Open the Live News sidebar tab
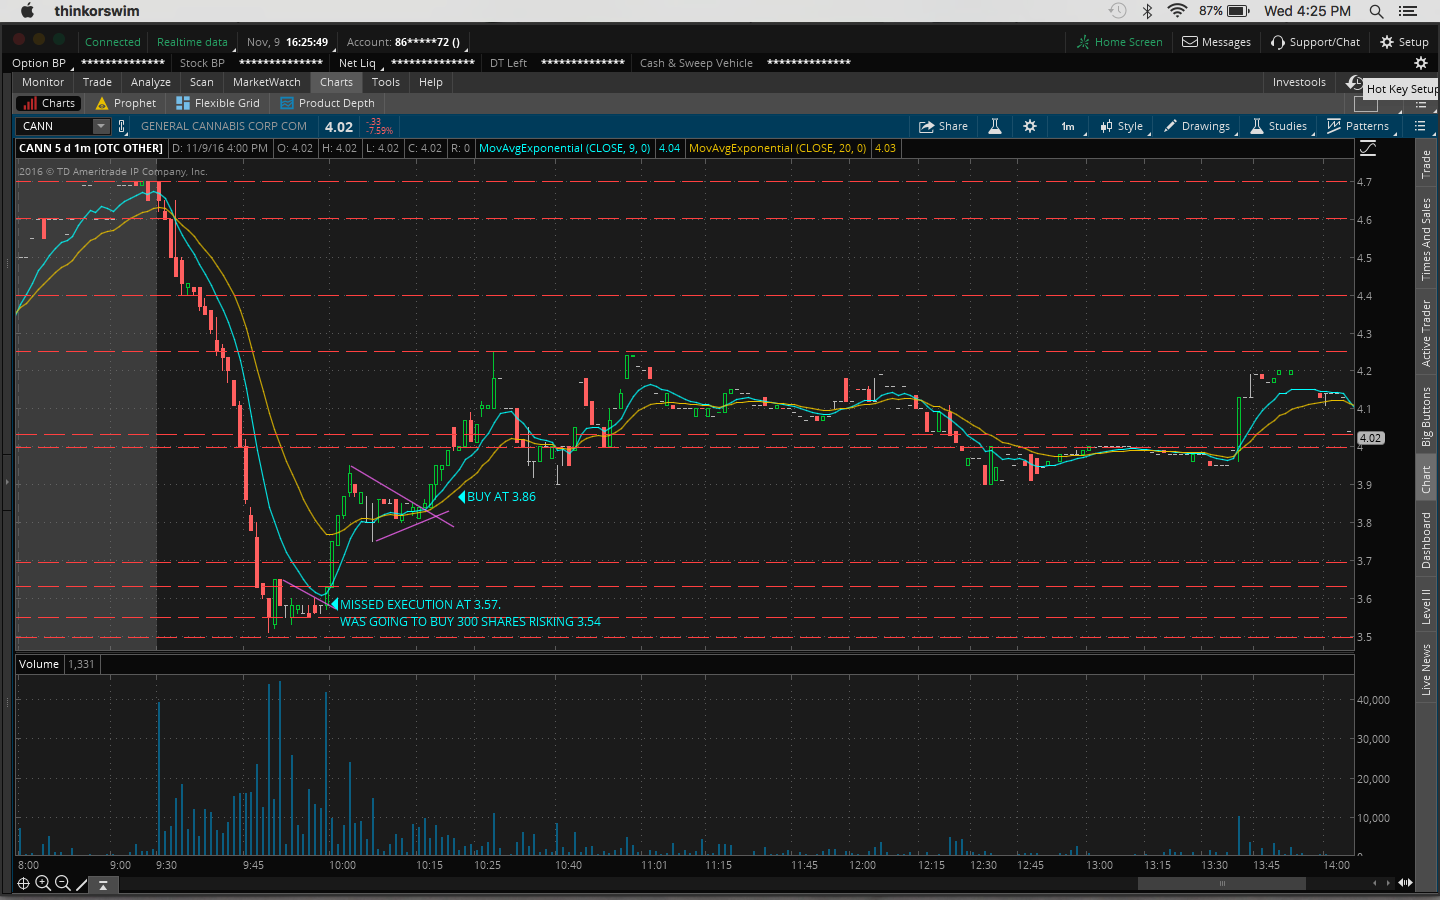Image resolution: width=1440 pixels, height=900 pixels. point(1426,670)
